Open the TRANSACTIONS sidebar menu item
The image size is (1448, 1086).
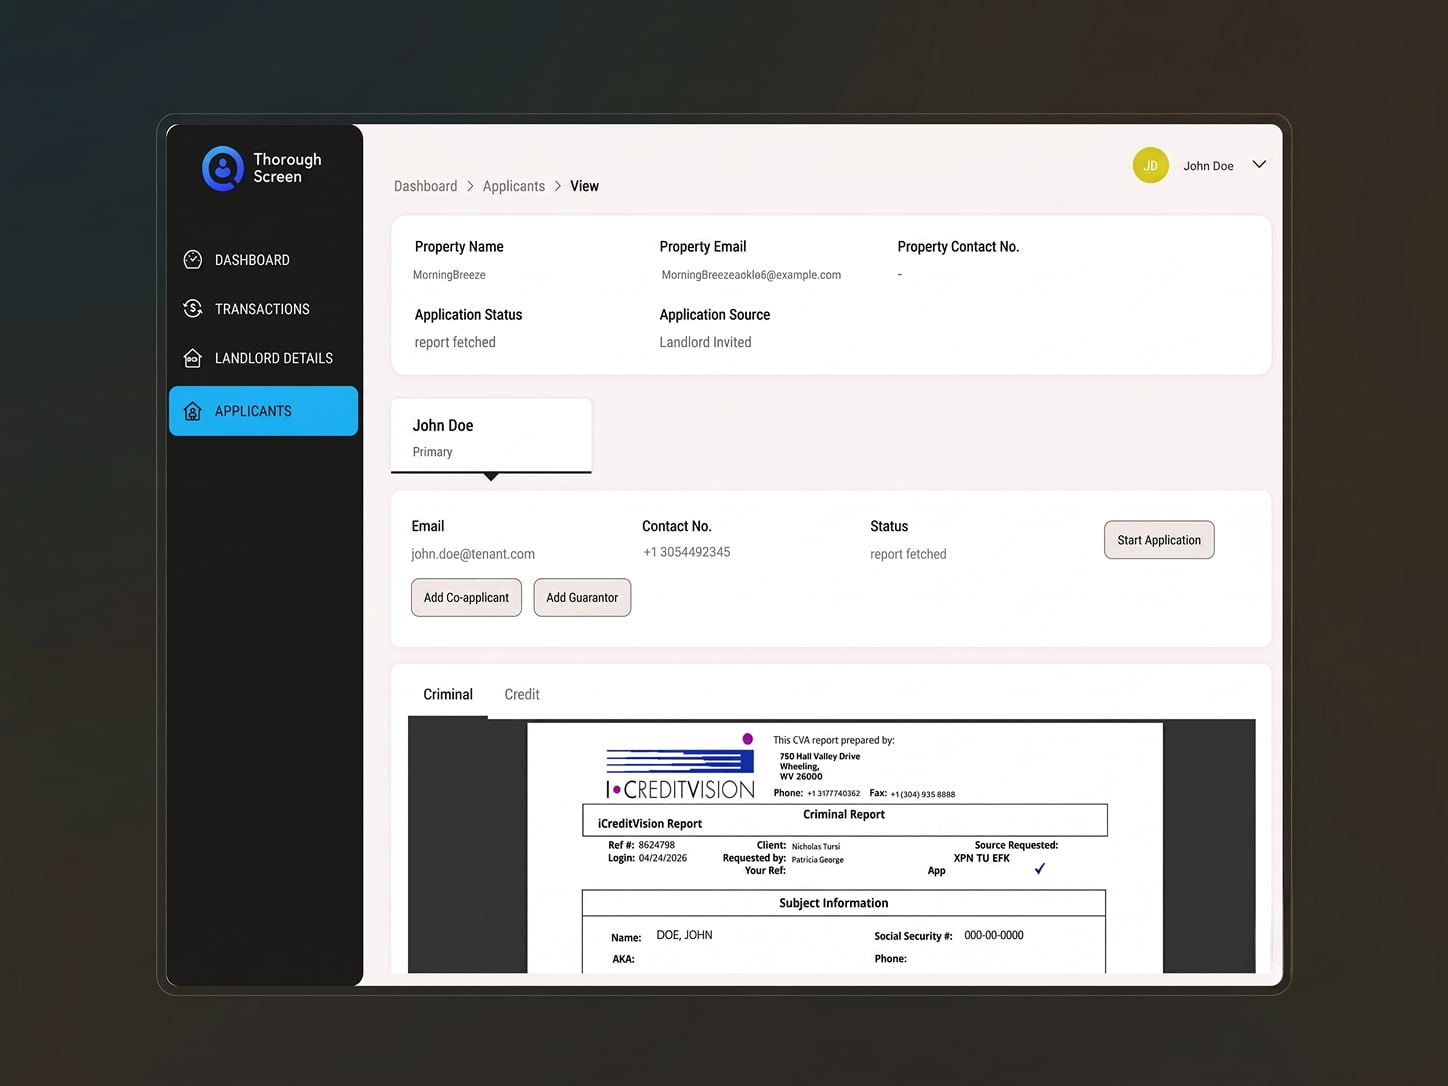(263, 309)
